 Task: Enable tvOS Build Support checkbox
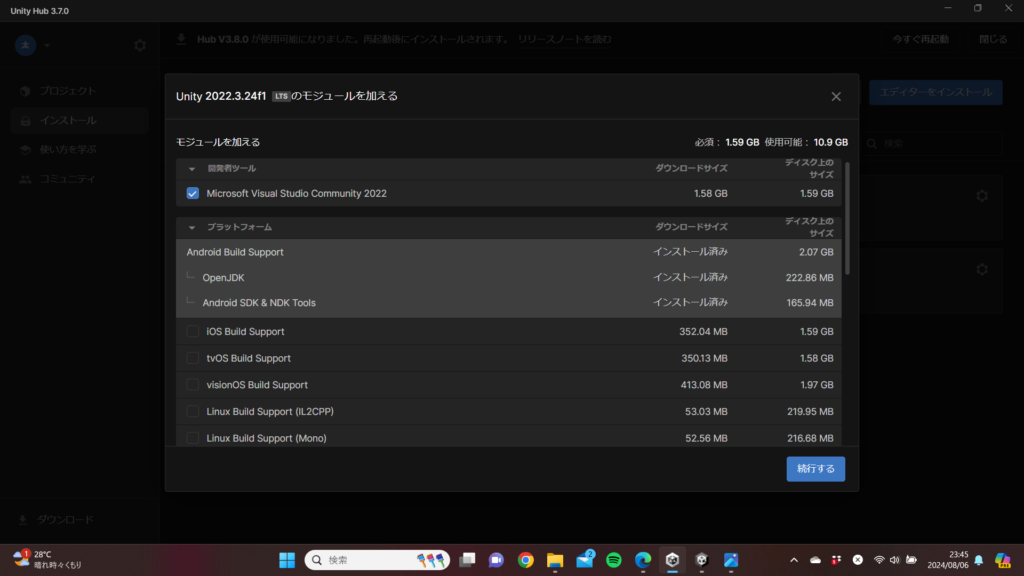tap(193, 359)
